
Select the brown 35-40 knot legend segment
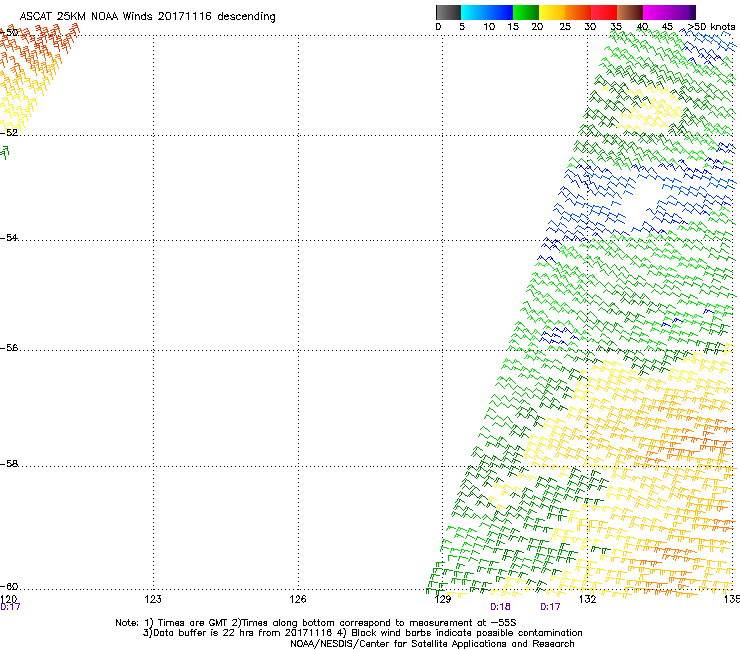[630, 12]
